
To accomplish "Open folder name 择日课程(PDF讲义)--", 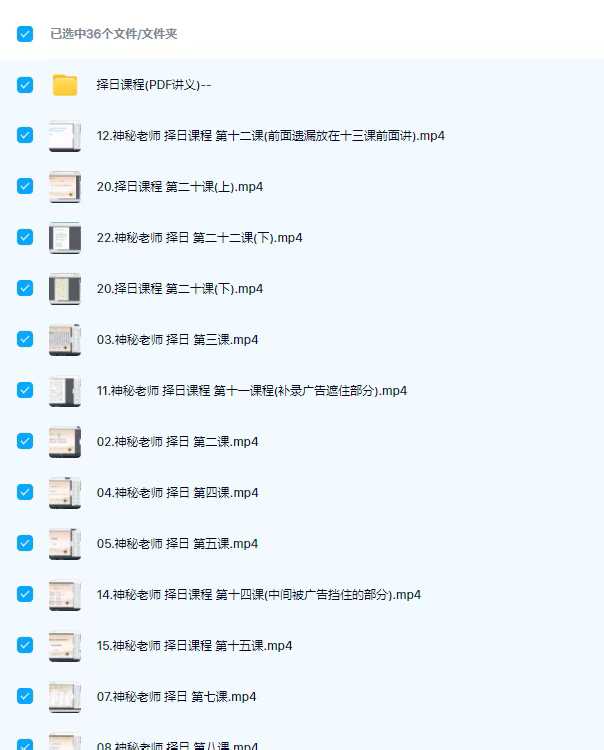I will point(154,85).
